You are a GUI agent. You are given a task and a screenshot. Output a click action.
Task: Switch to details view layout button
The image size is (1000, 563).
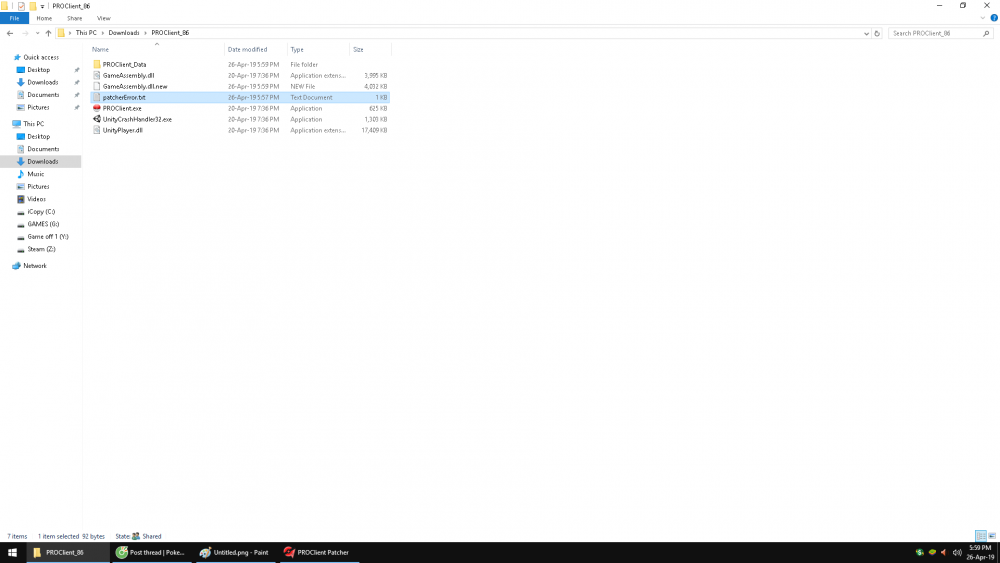(x=980, y=536)
